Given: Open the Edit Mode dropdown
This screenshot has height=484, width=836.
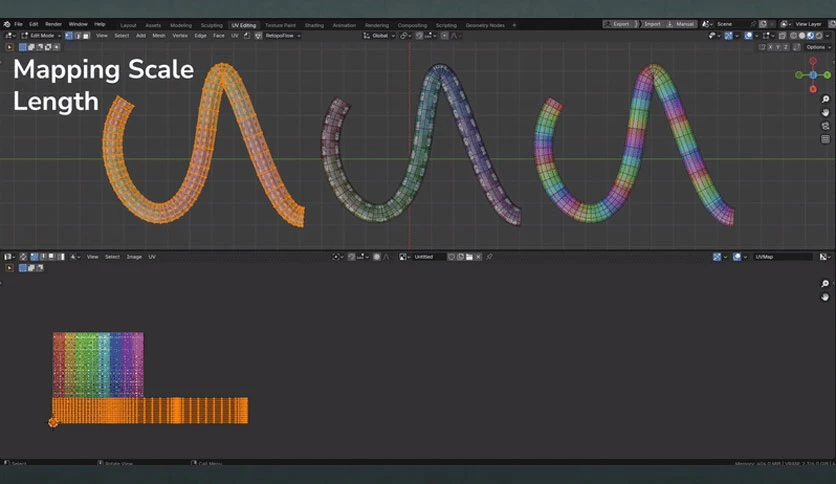Looking at the screenshot, I should (41, 36).
